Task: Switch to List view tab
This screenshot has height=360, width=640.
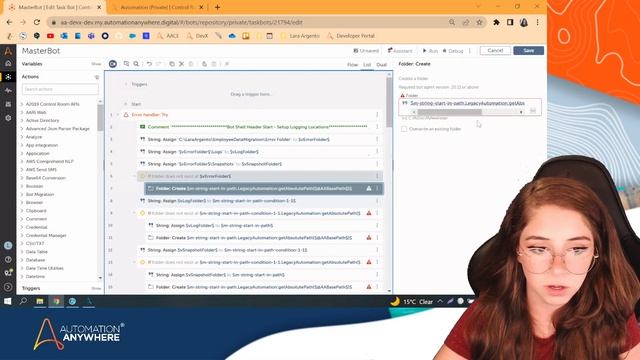Action: coord(367,65)
